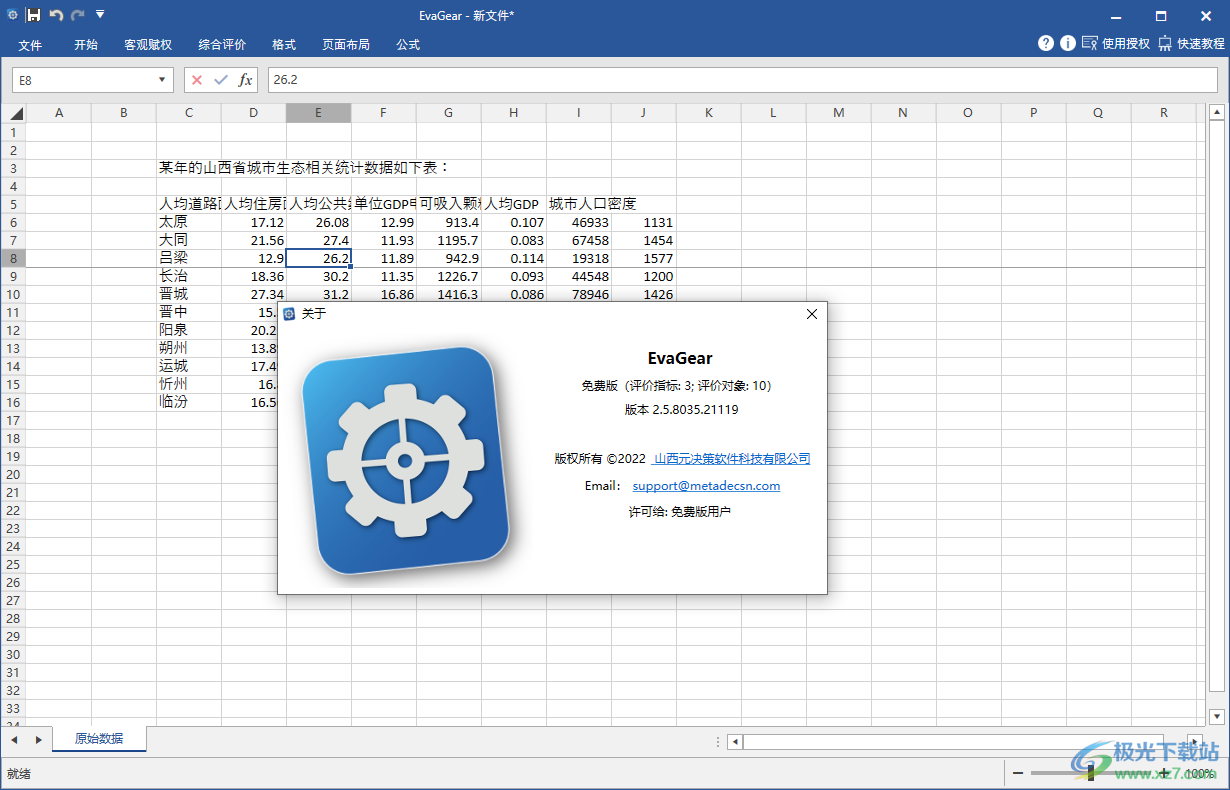Image resolution: width=1230 pixels, height=790 pixels.
Task: Open the insert function fx tool
Action: click(246, 80)
